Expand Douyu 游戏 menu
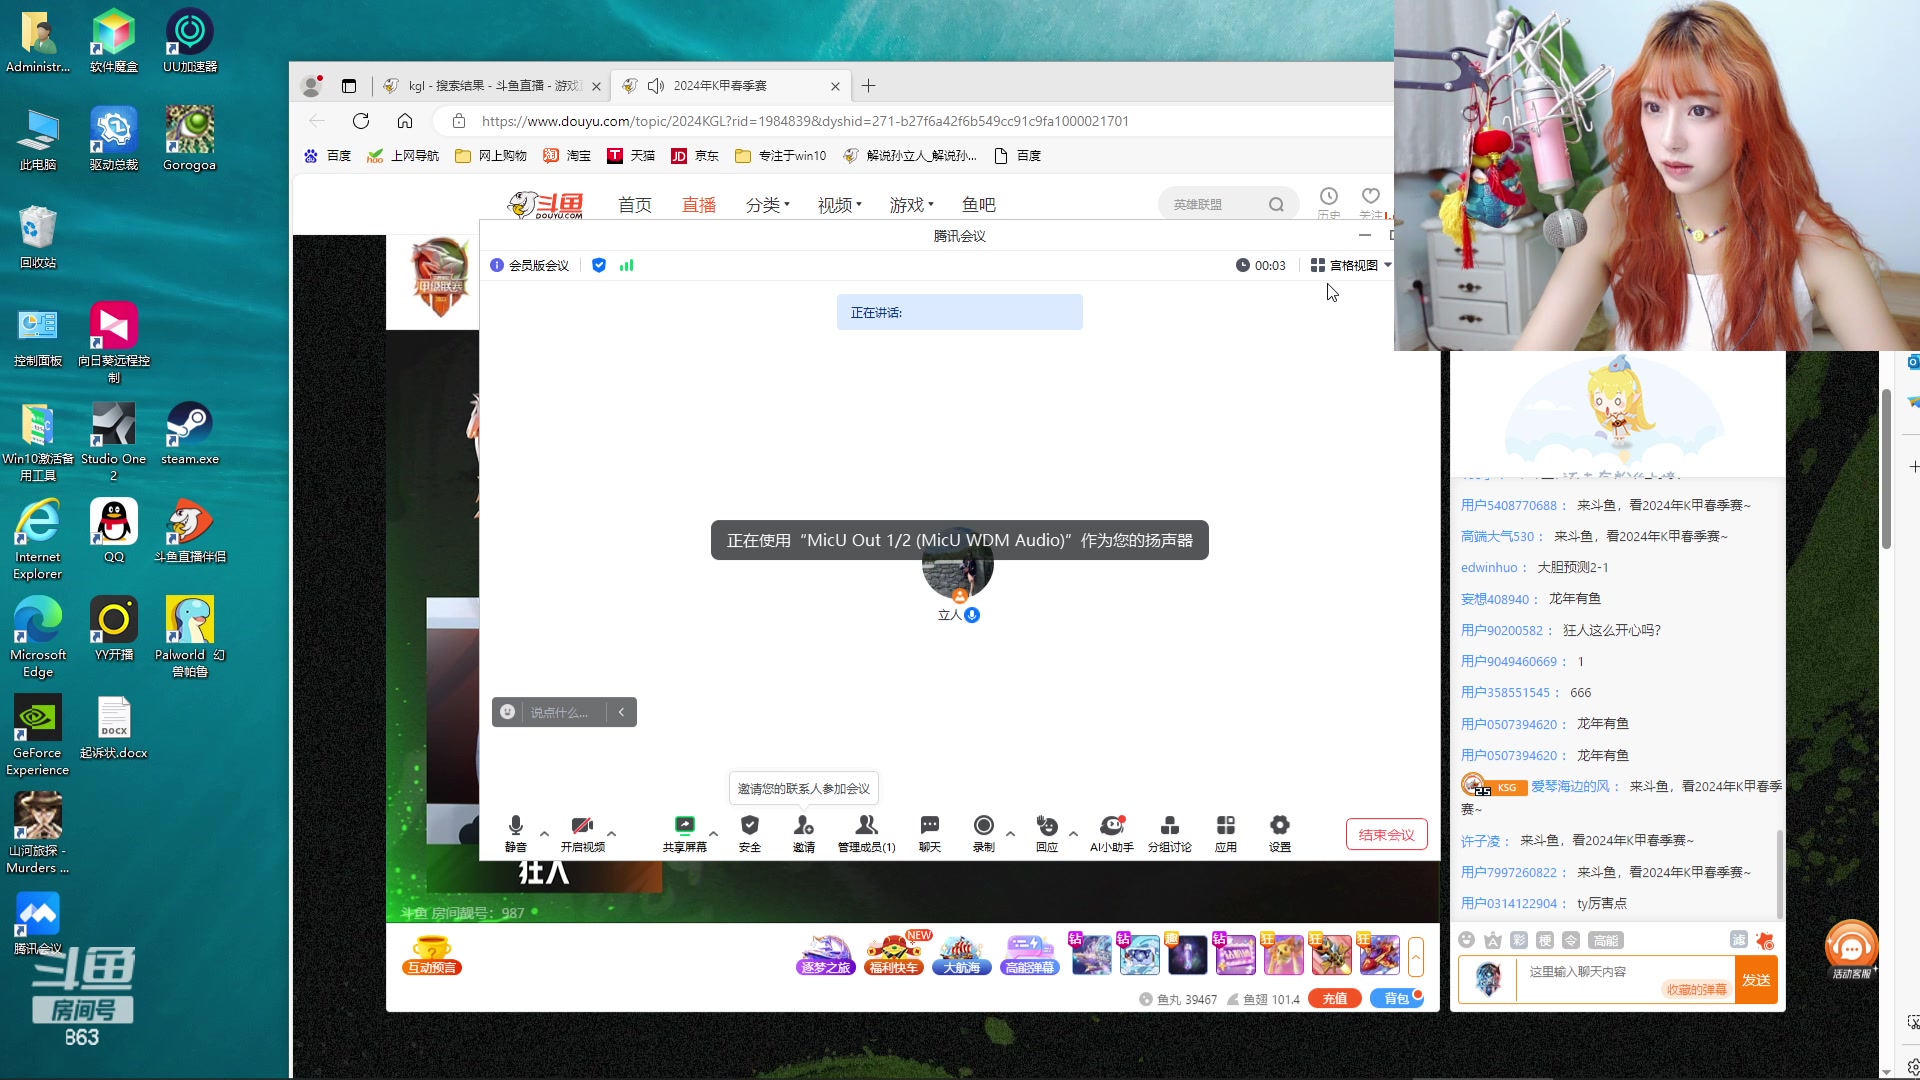Viewport: 1920px width, 1080px height. [911, 205]
